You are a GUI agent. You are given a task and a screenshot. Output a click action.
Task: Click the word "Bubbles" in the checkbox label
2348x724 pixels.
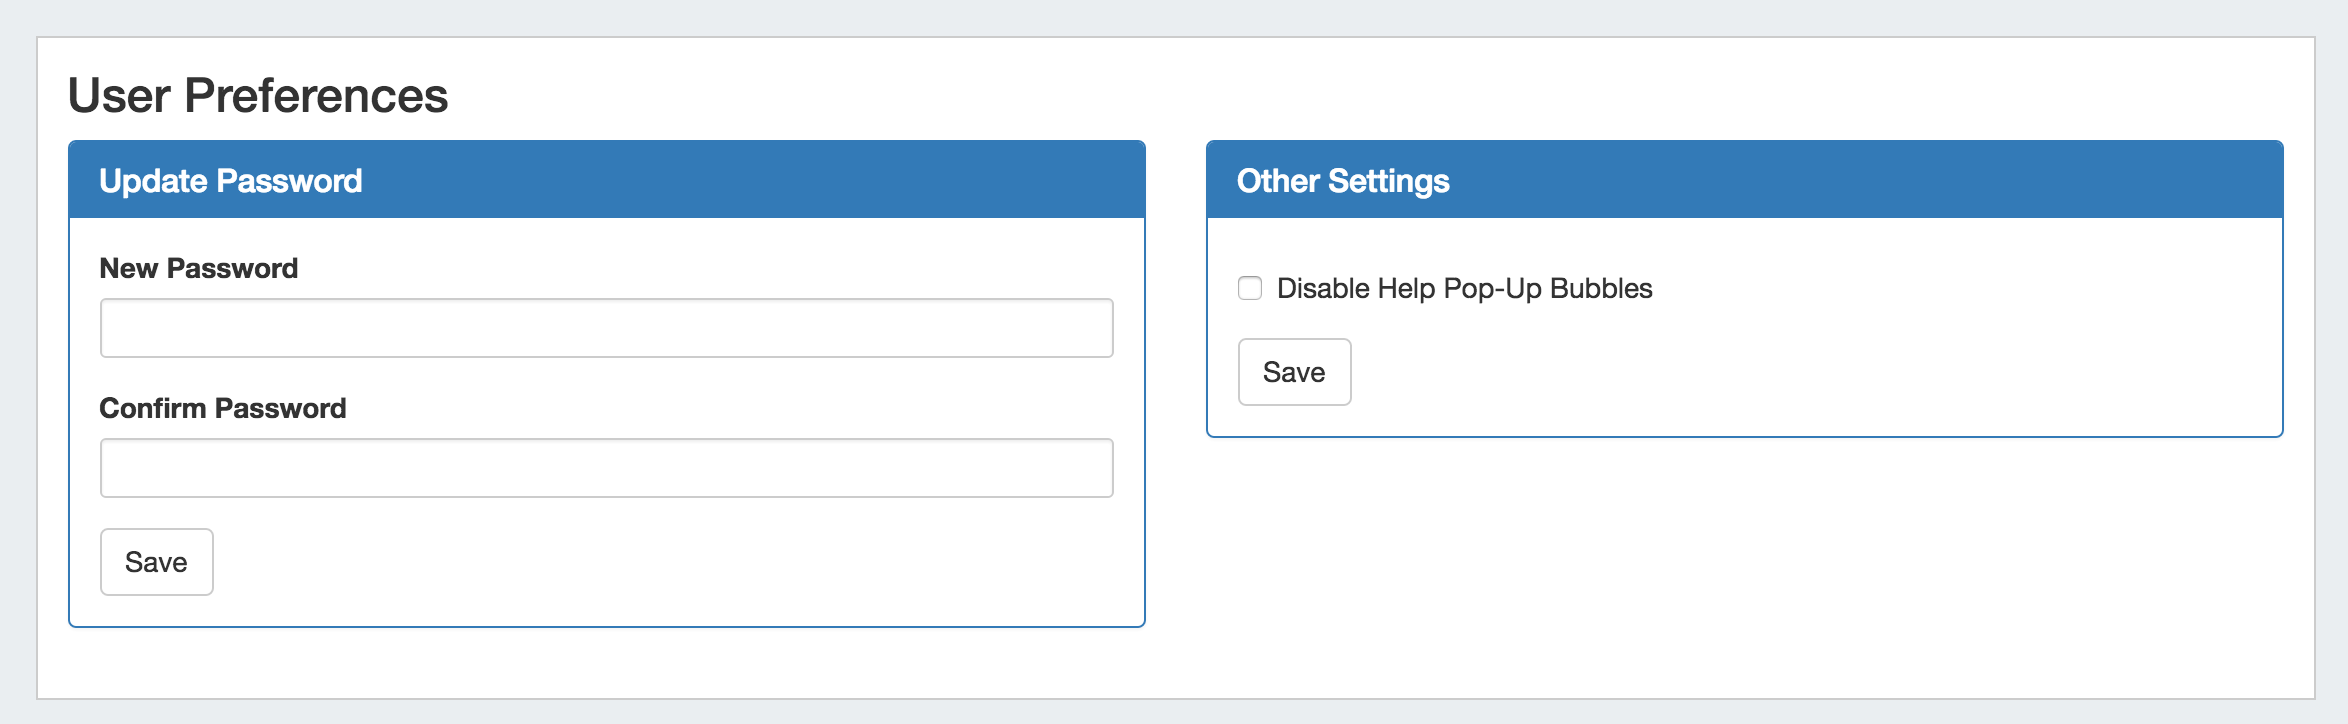(1600, 288)
